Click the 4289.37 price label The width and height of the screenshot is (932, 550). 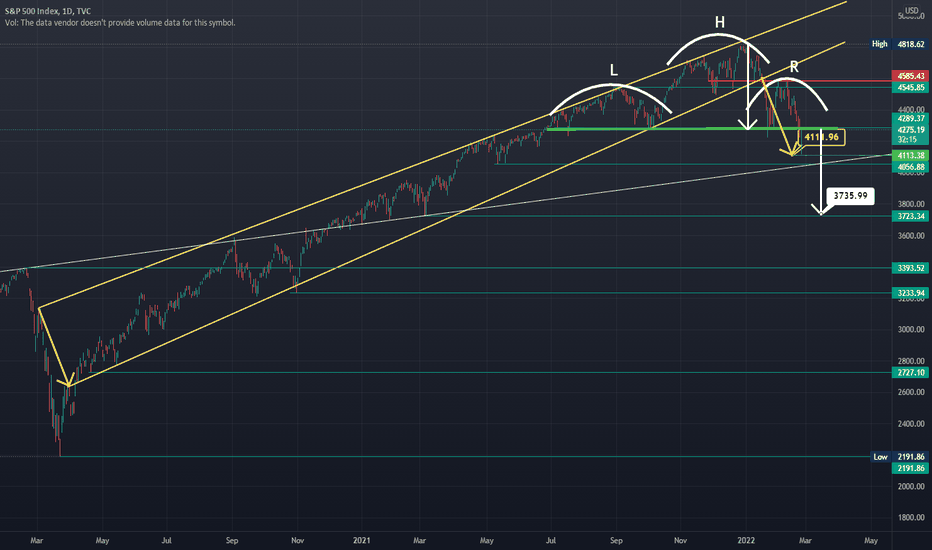(910, 118)
